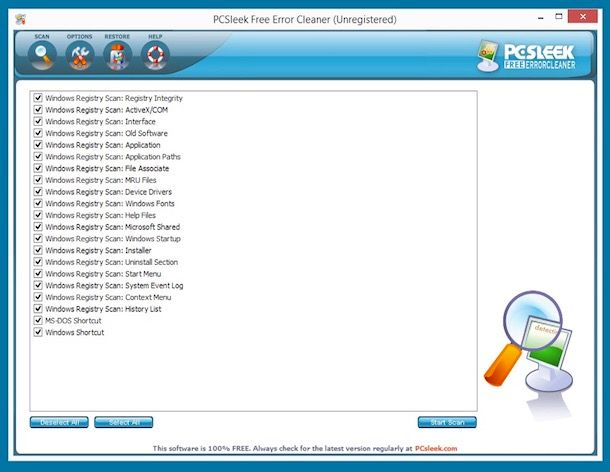
Task: Open the Restore icon
Action: click(117, 56)
